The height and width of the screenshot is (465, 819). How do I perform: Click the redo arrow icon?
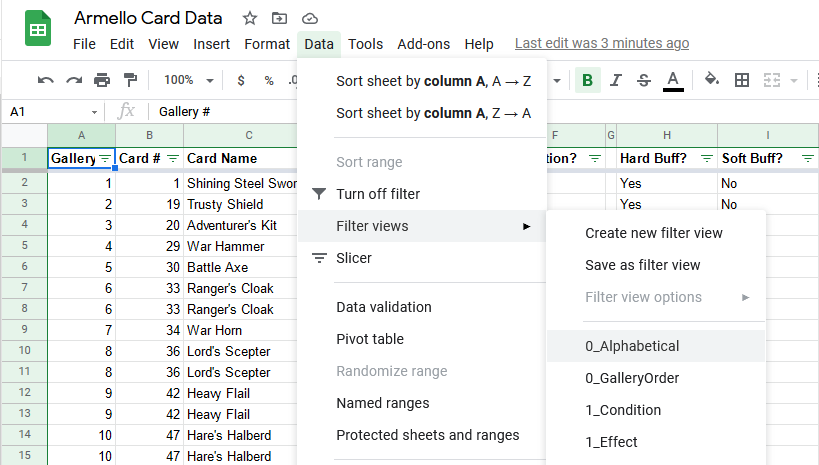click(74, 80)
